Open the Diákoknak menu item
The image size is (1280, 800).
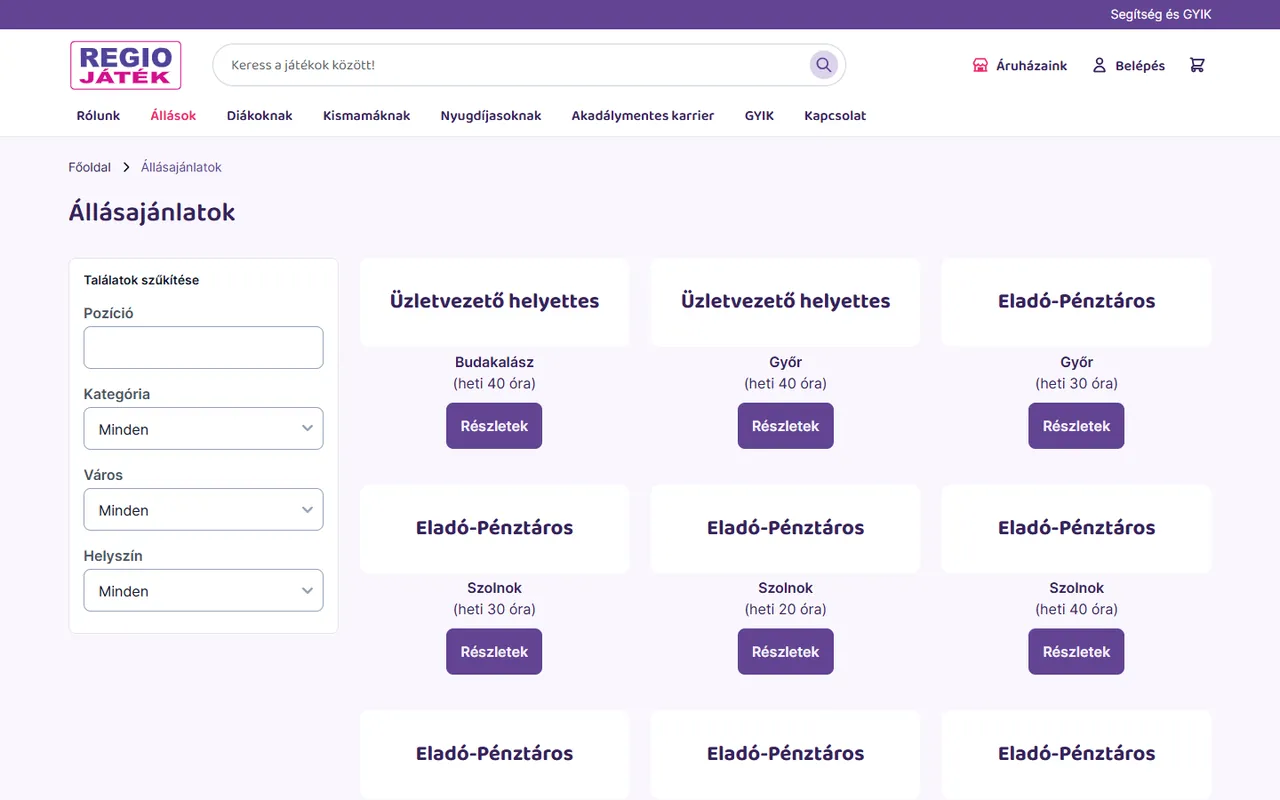[260, 116]
